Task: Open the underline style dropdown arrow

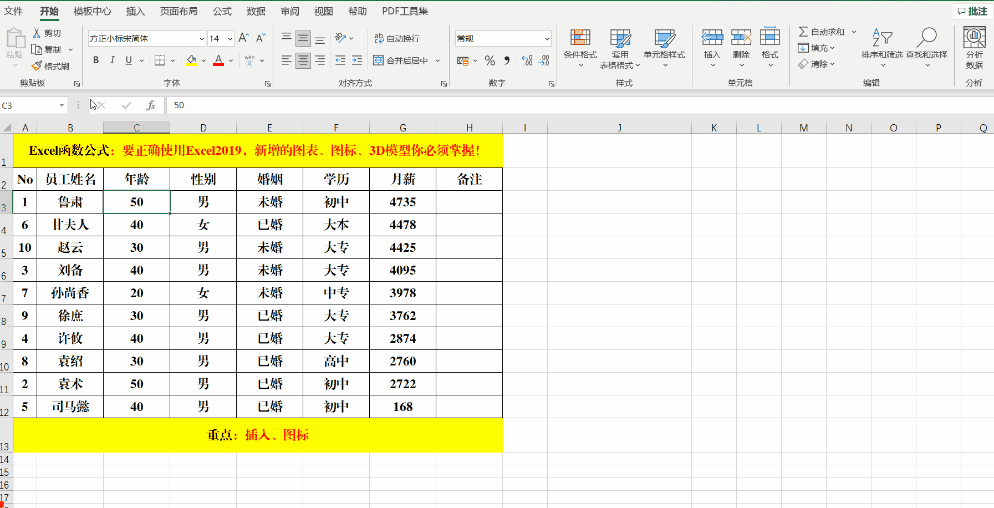Action: (x=140, y=60)
